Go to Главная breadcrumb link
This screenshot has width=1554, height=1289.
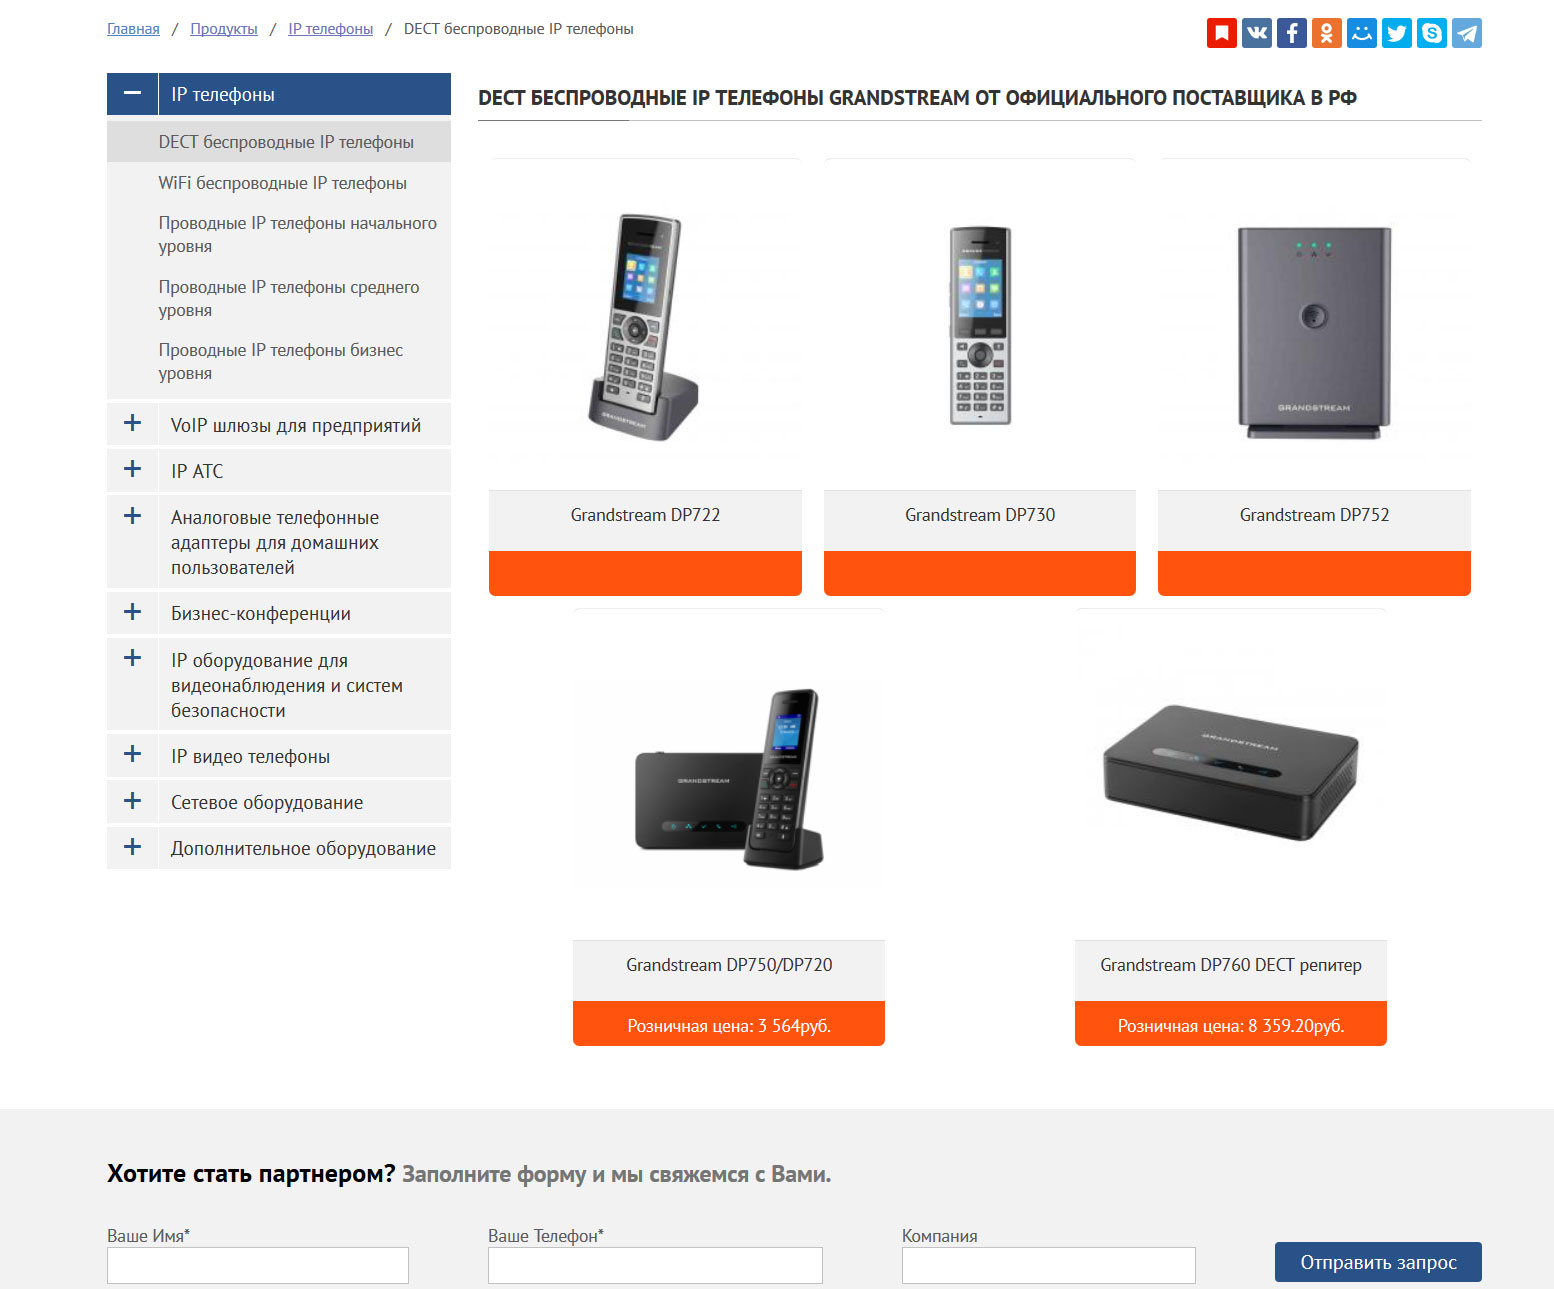point(133,29)
